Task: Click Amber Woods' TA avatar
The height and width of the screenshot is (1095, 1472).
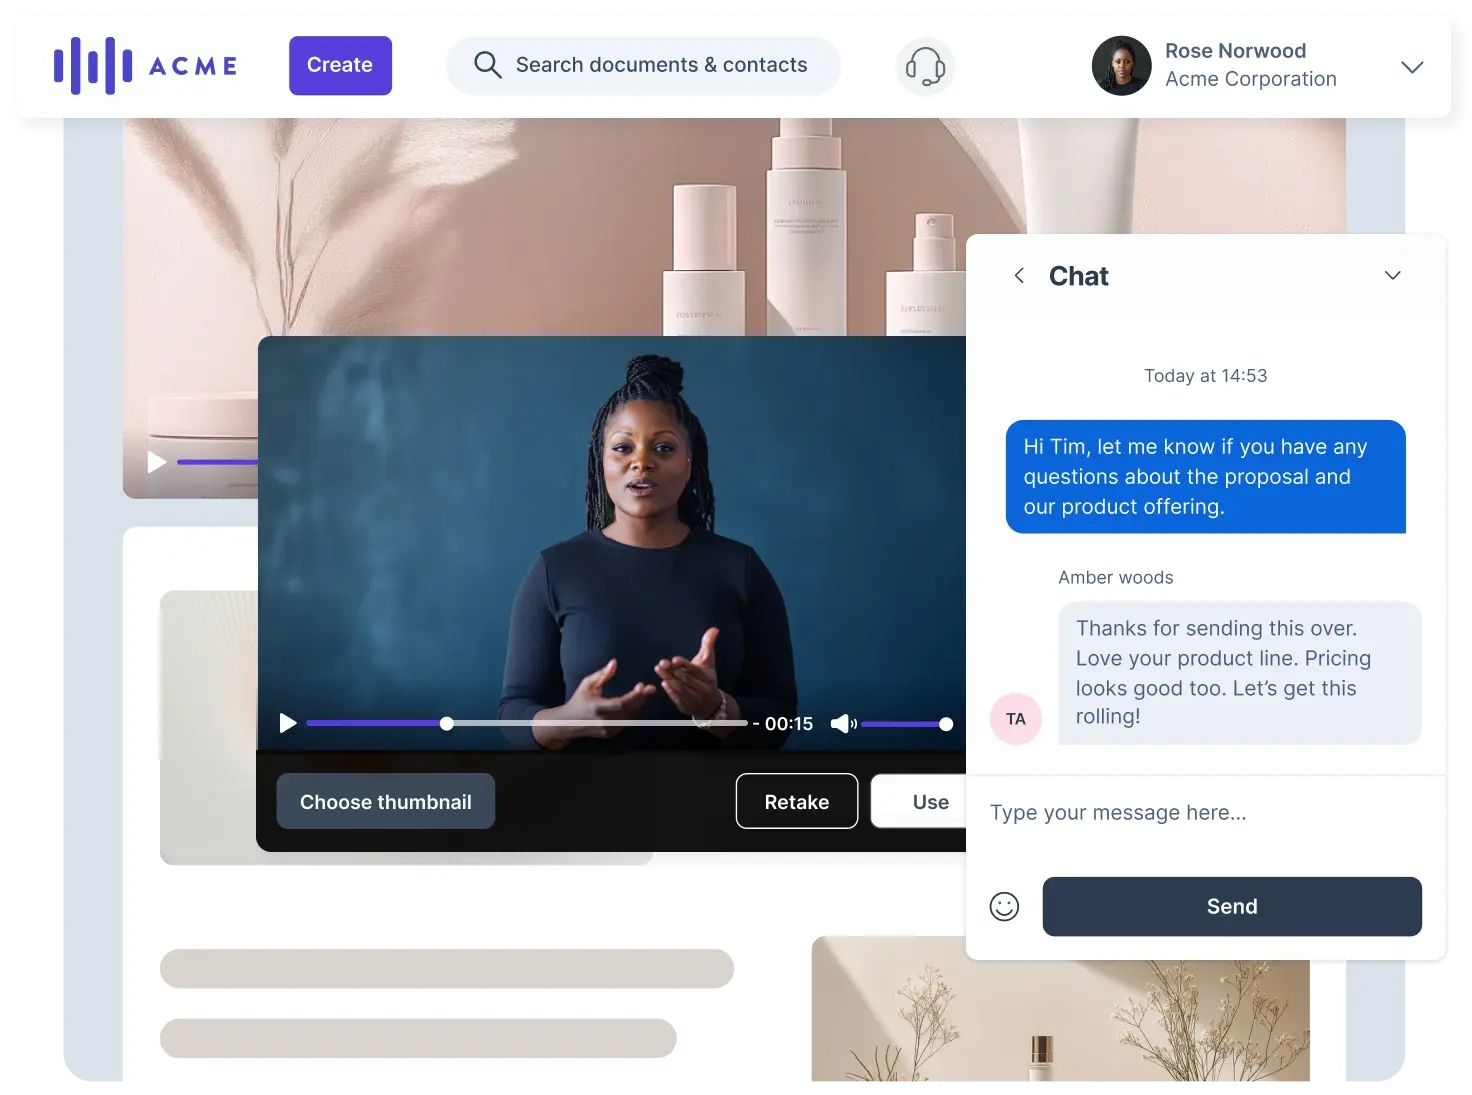Action: pos(1016,718)
